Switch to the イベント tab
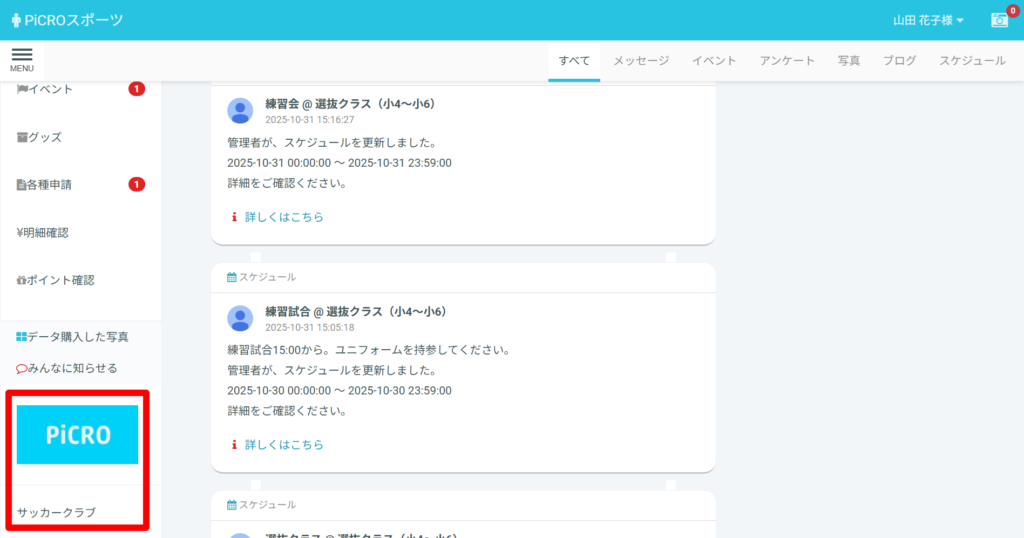This screenshot has width=1024, height=538. (x=714, y=61)
